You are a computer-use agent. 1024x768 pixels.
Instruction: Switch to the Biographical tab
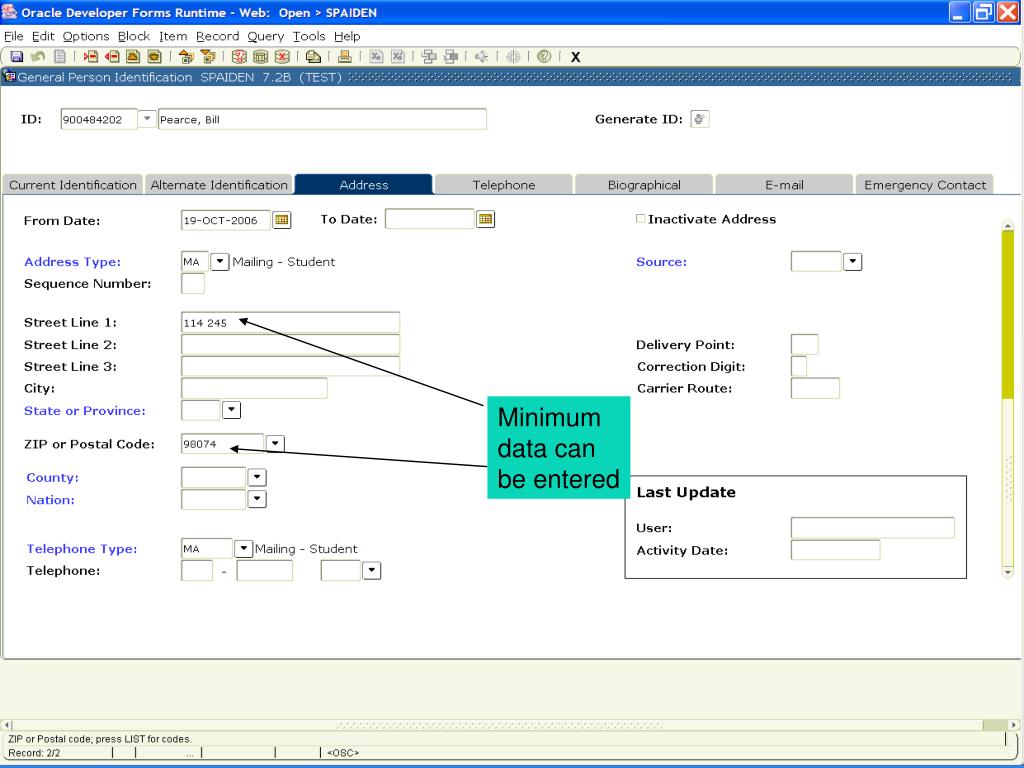pos(644,185)
